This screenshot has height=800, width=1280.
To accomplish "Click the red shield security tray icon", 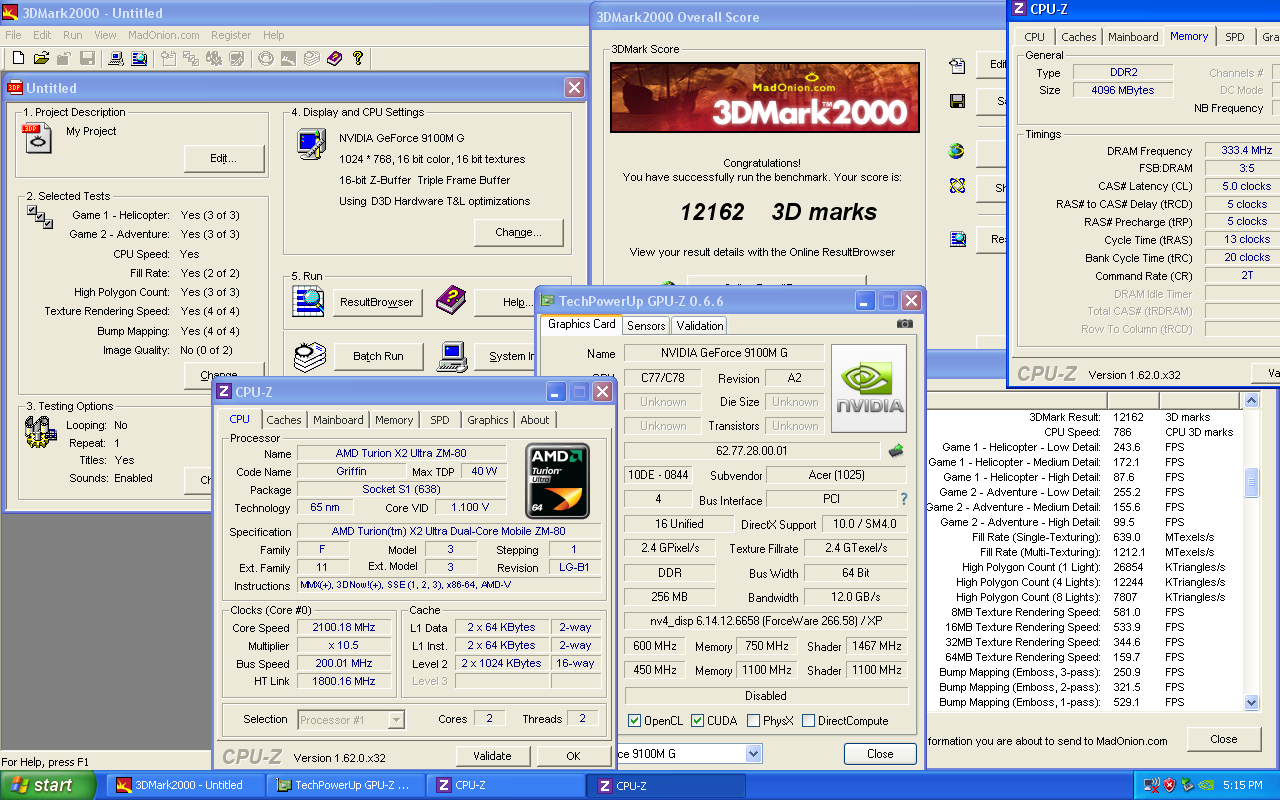I will (1169, 785).
